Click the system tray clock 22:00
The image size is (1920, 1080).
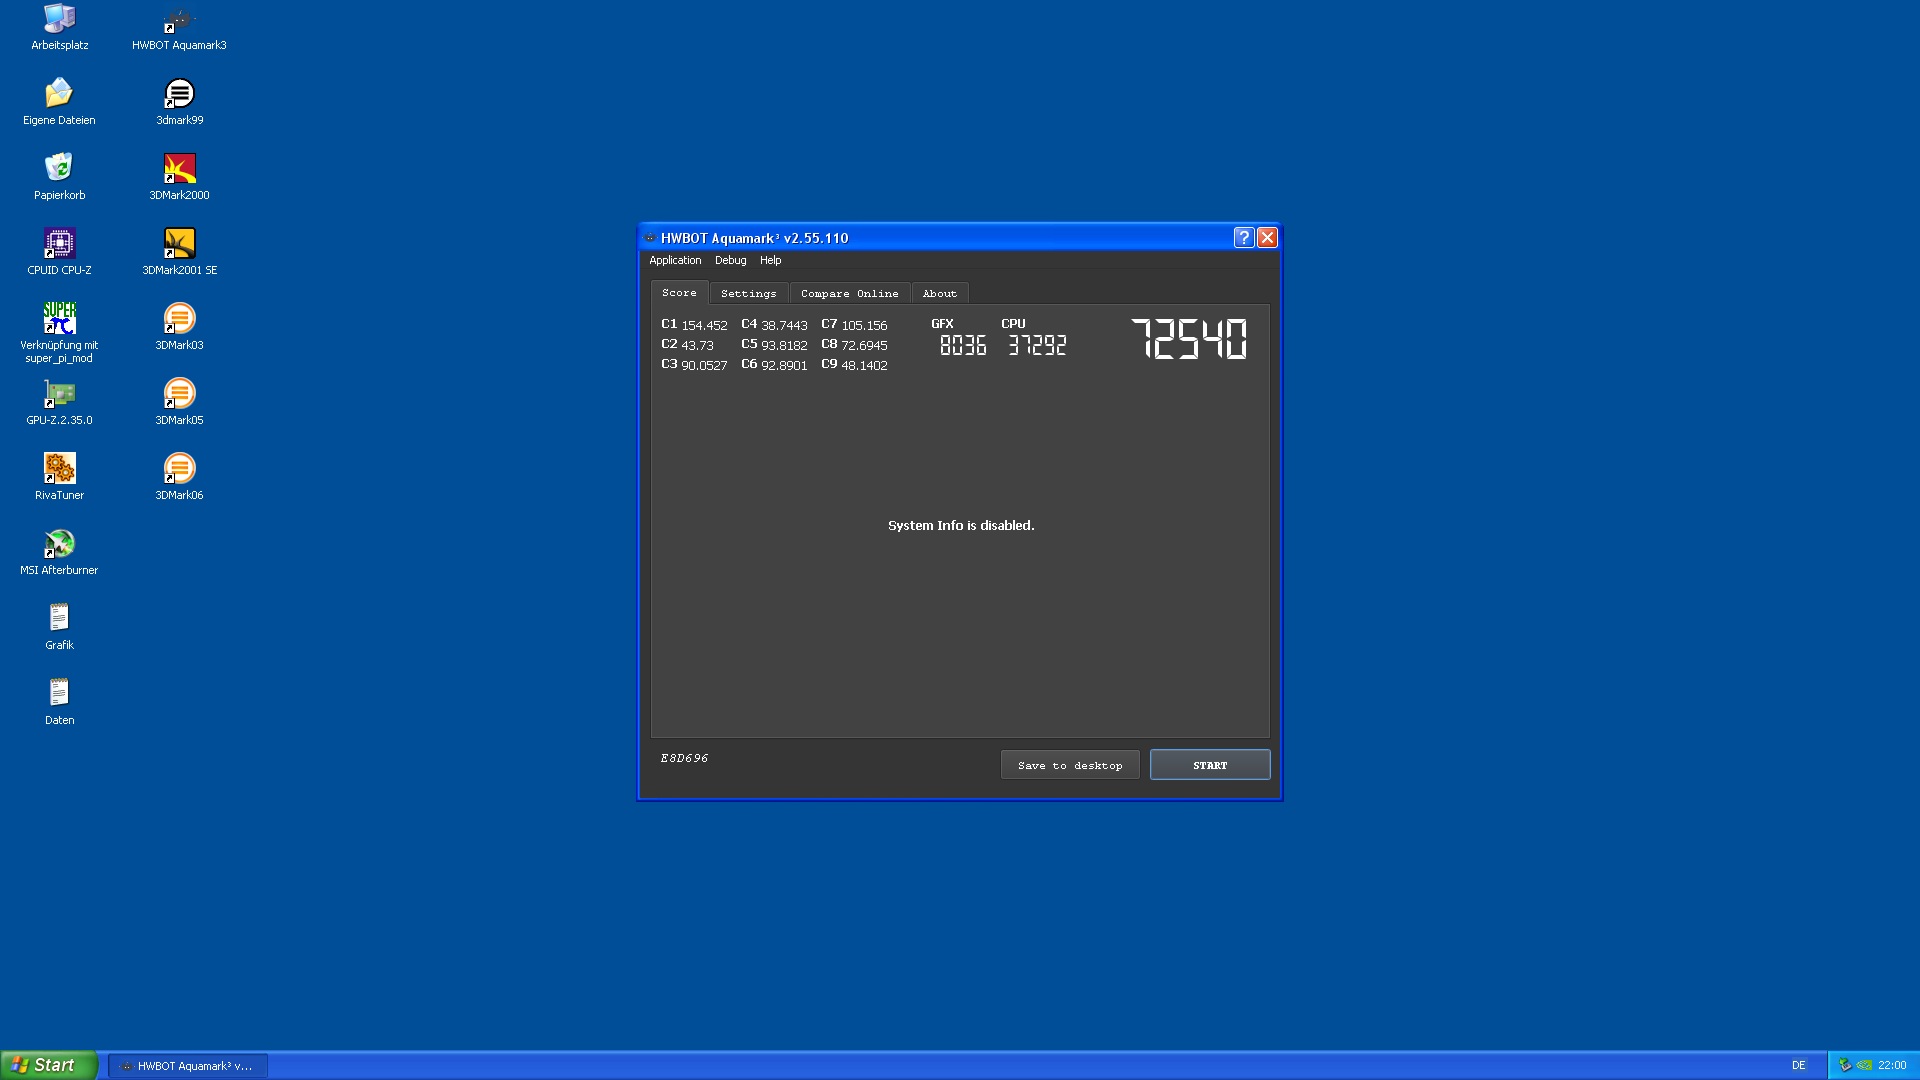tap(1892, 1066)
